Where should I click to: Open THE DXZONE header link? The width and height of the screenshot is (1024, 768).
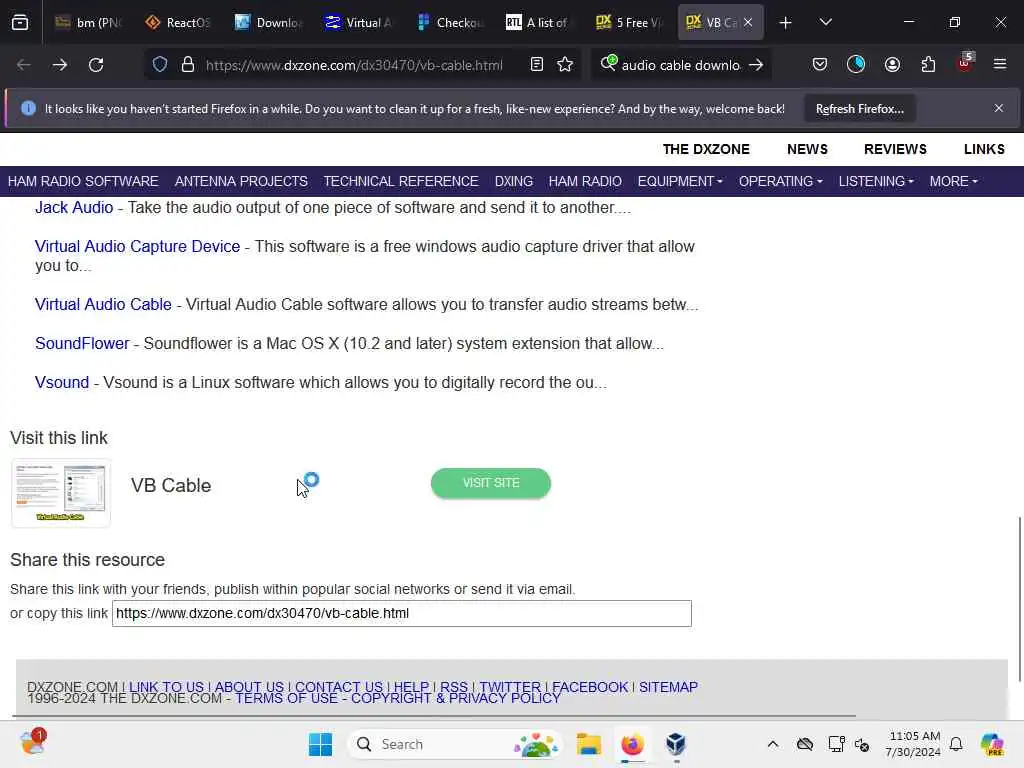coord(706,149)
